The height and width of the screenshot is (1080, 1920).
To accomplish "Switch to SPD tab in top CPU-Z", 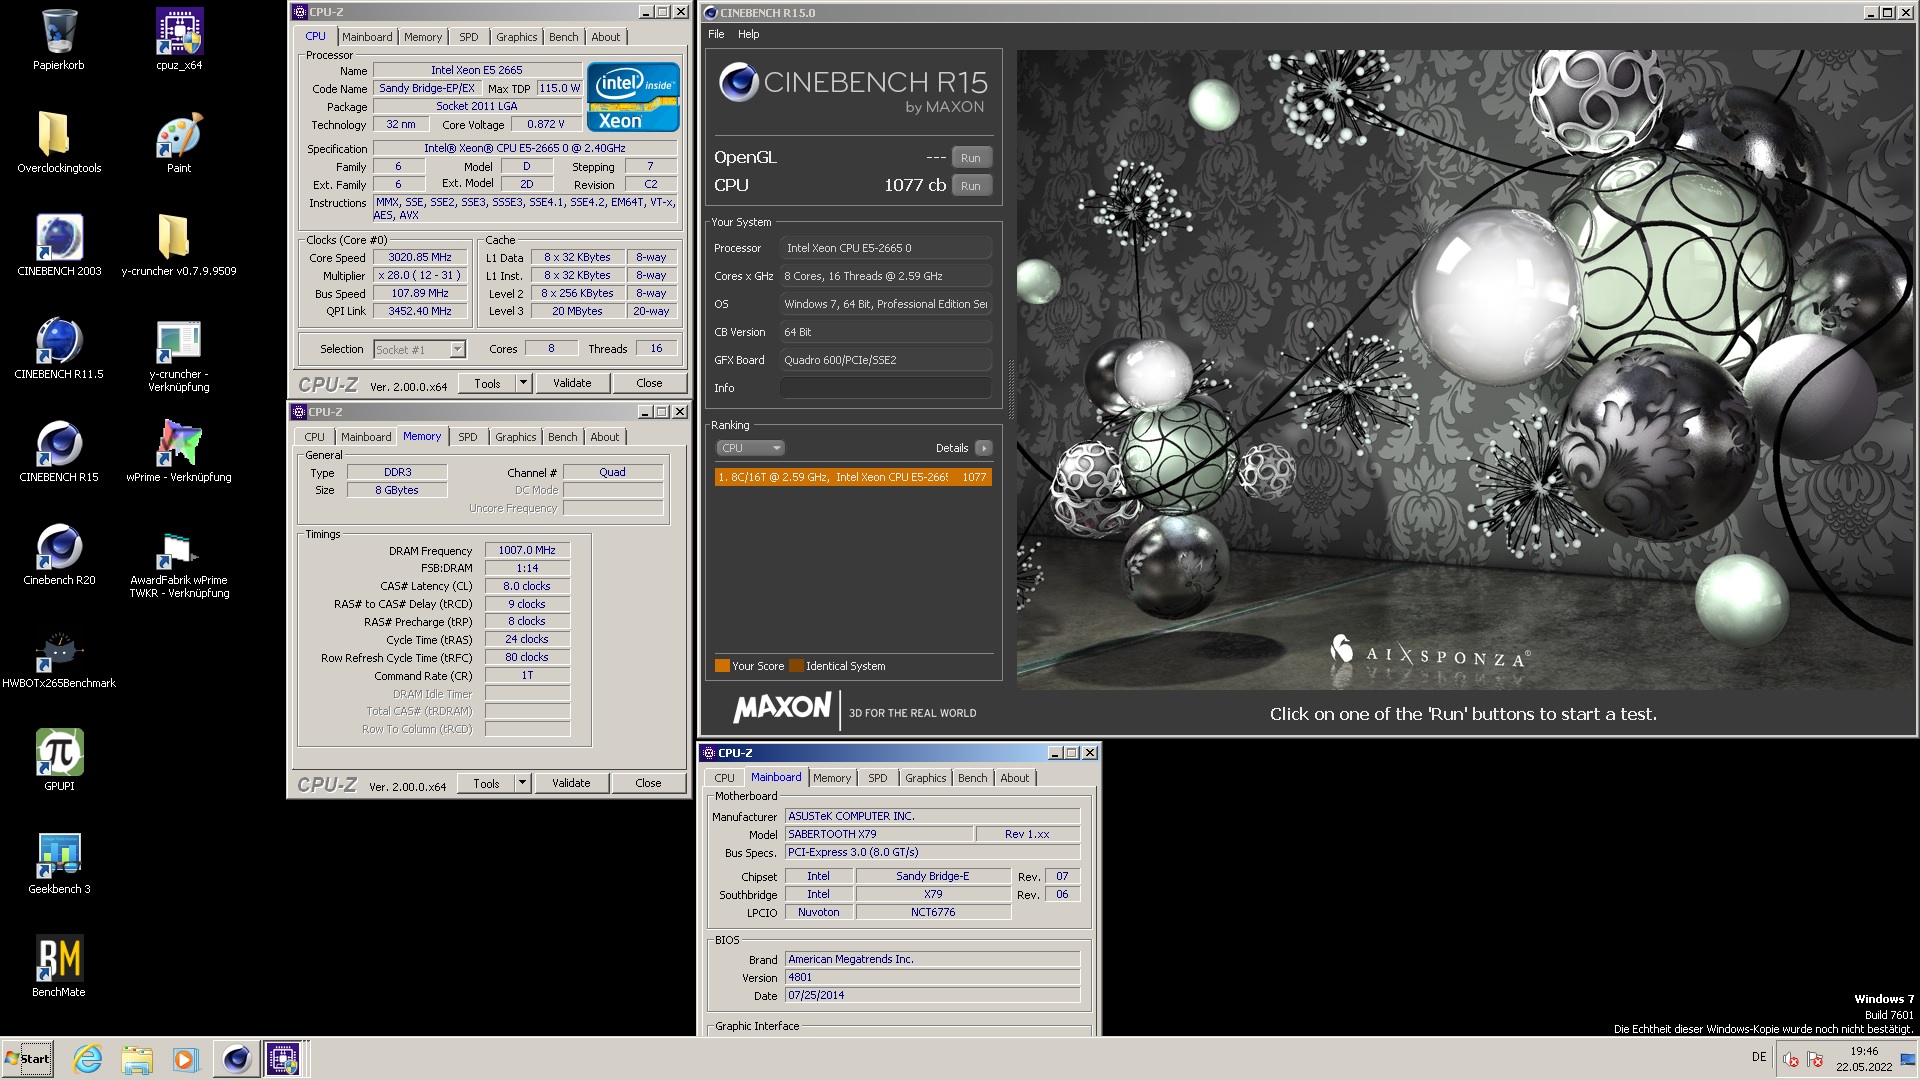I will click(469, 37).
